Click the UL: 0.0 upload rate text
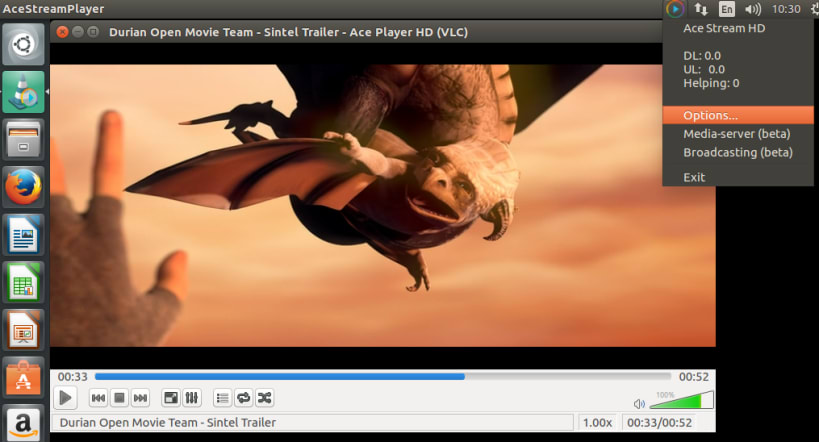This screenshot has height=442, width=819. 704,69
